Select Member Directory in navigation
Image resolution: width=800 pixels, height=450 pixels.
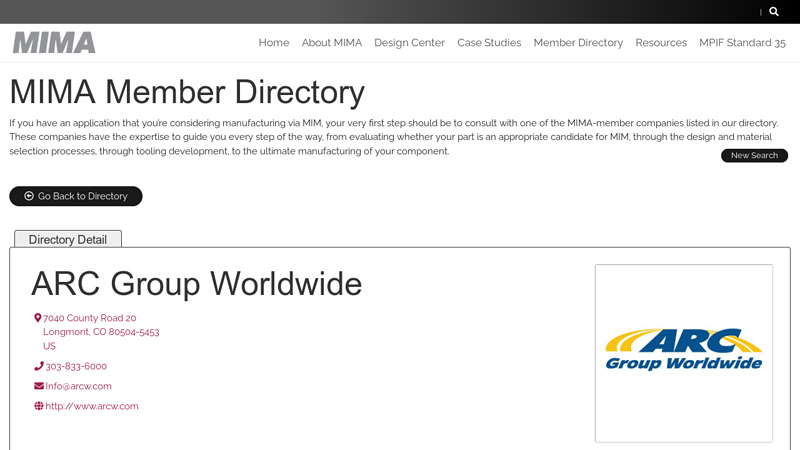[578, 43]
